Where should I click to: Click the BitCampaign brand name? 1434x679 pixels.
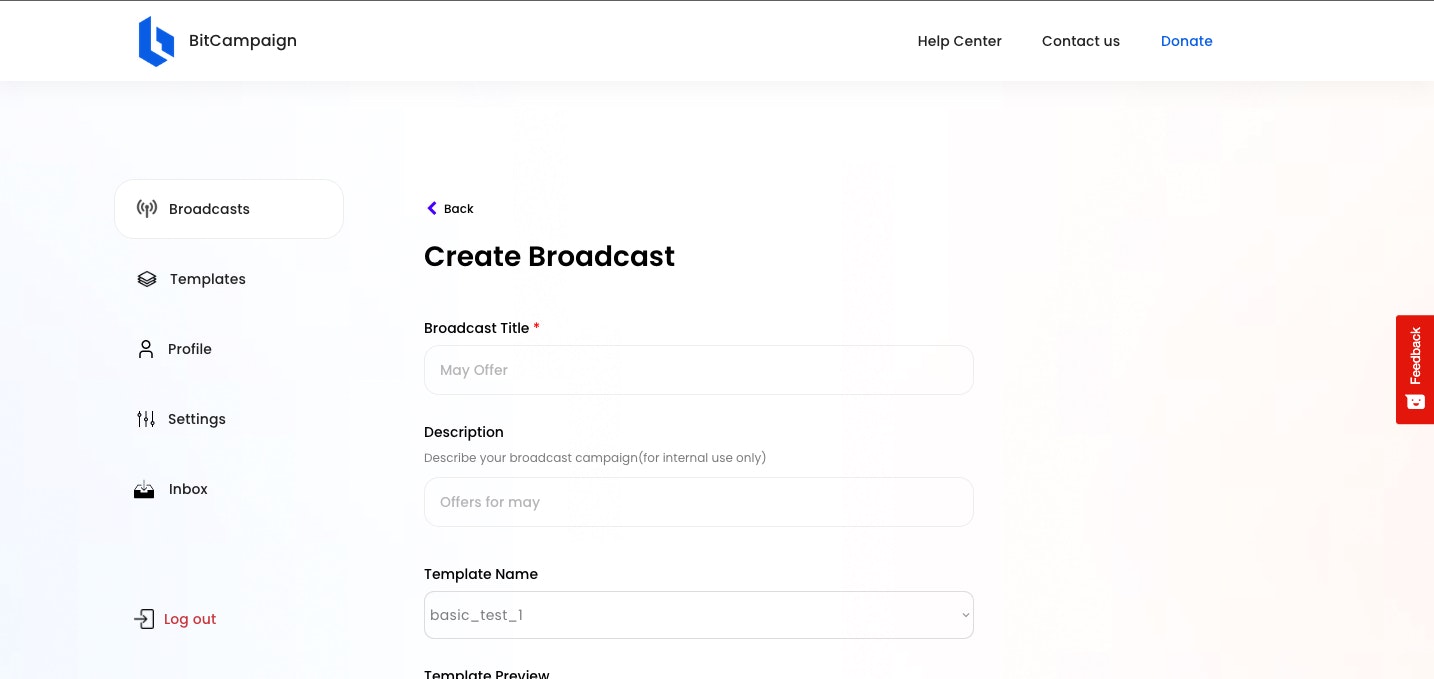pyautogui.click(x=243, y=41)
